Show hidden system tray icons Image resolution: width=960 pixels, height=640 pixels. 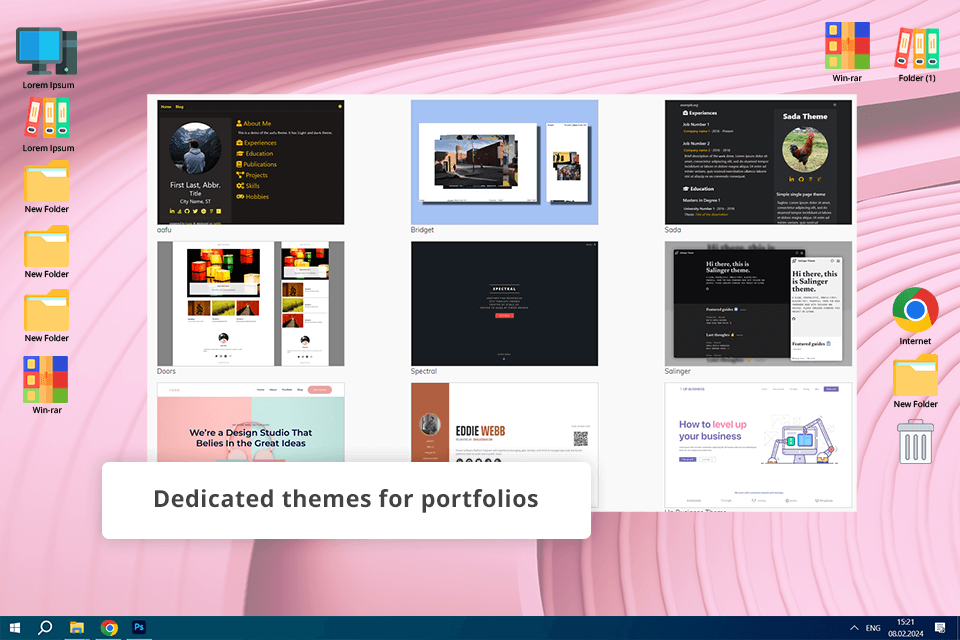click(853, 628)
